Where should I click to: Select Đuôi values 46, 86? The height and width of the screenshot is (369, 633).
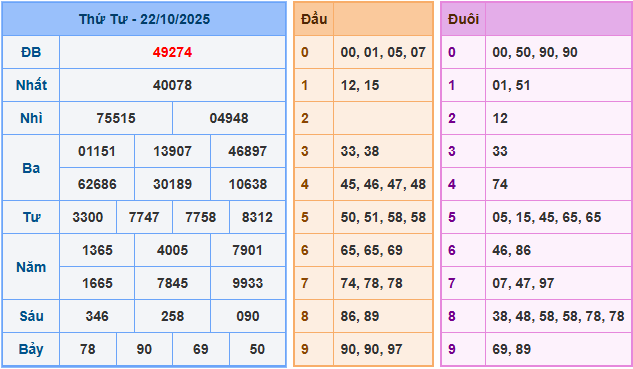(x=511, y=250)
